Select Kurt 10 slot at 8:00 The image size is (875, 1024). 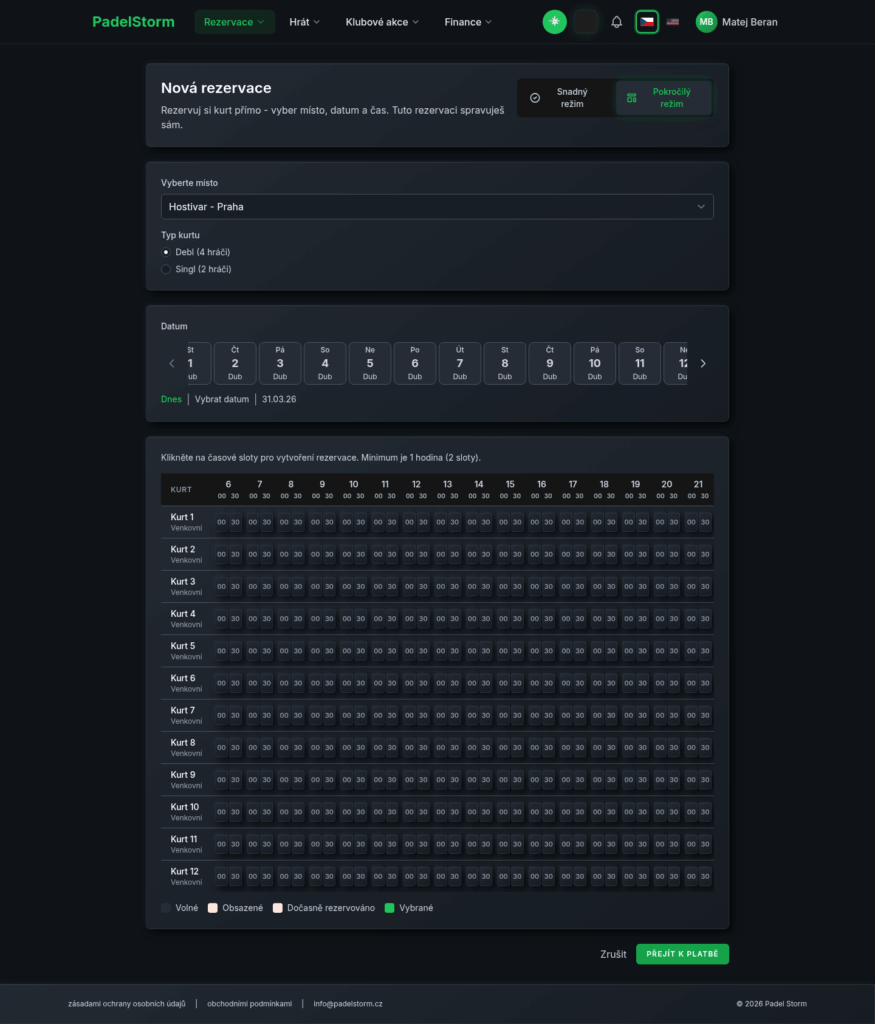[x=284, y=812]
